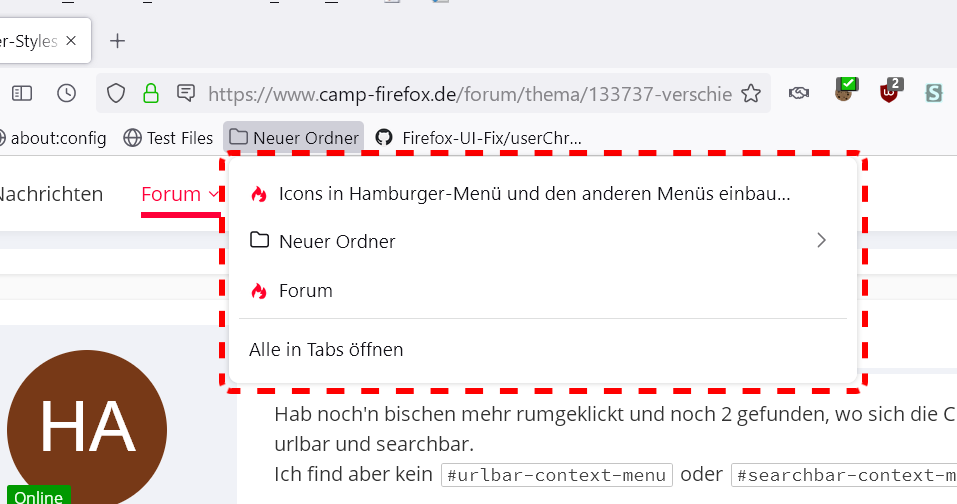Bookmark this page with the star icon
The height and width of the screenshot is (504, 957).
click(751, 94)
